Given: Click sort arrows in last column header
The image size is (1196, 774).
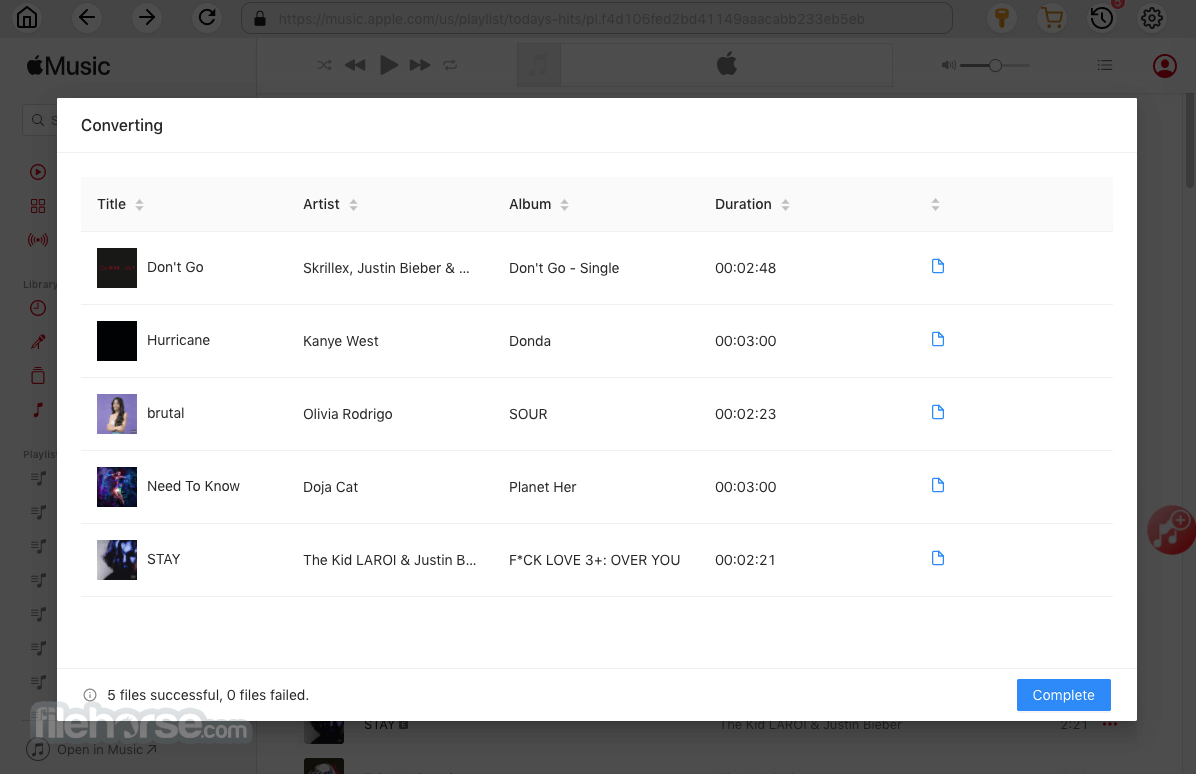Looking at the screenshot, I should pos(935,204).
